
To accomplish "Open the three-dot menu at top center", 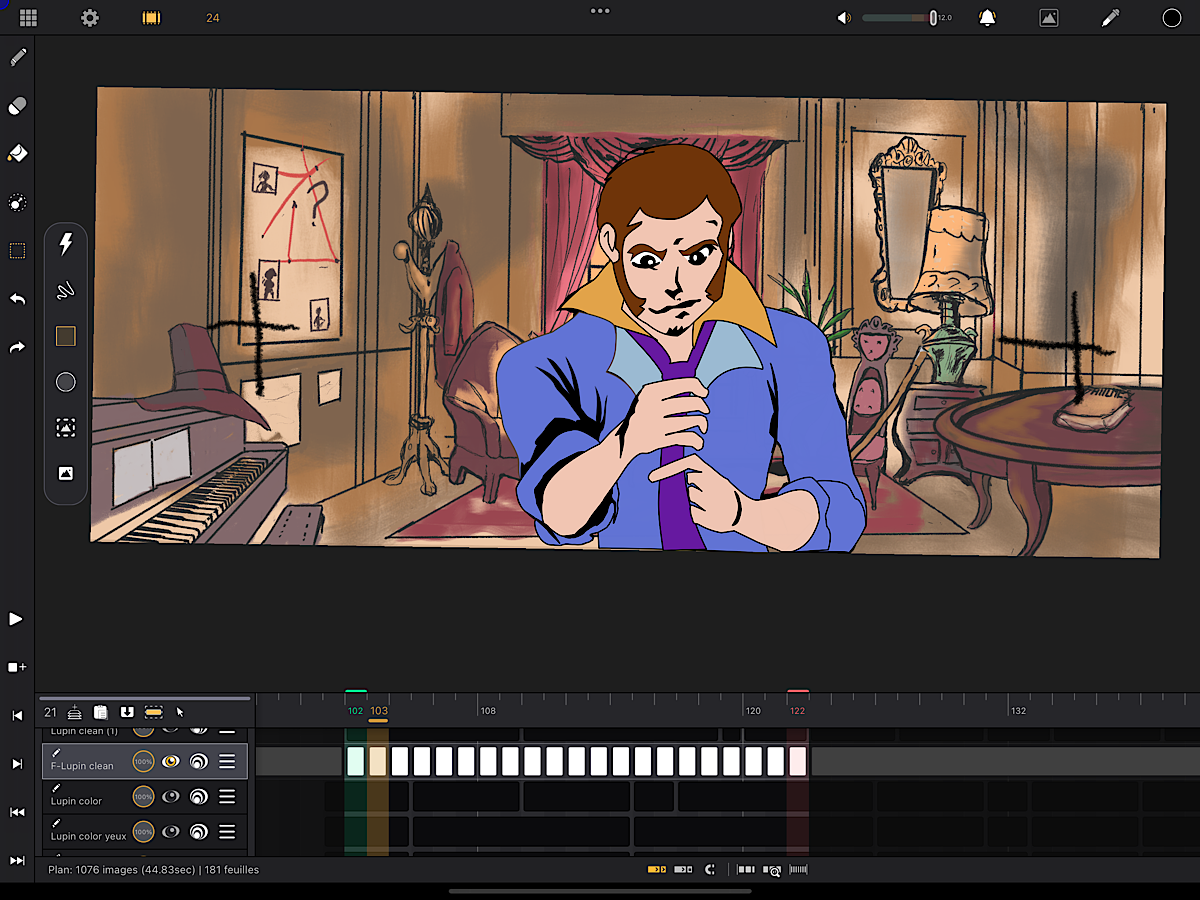I will (x=600, y=11).
